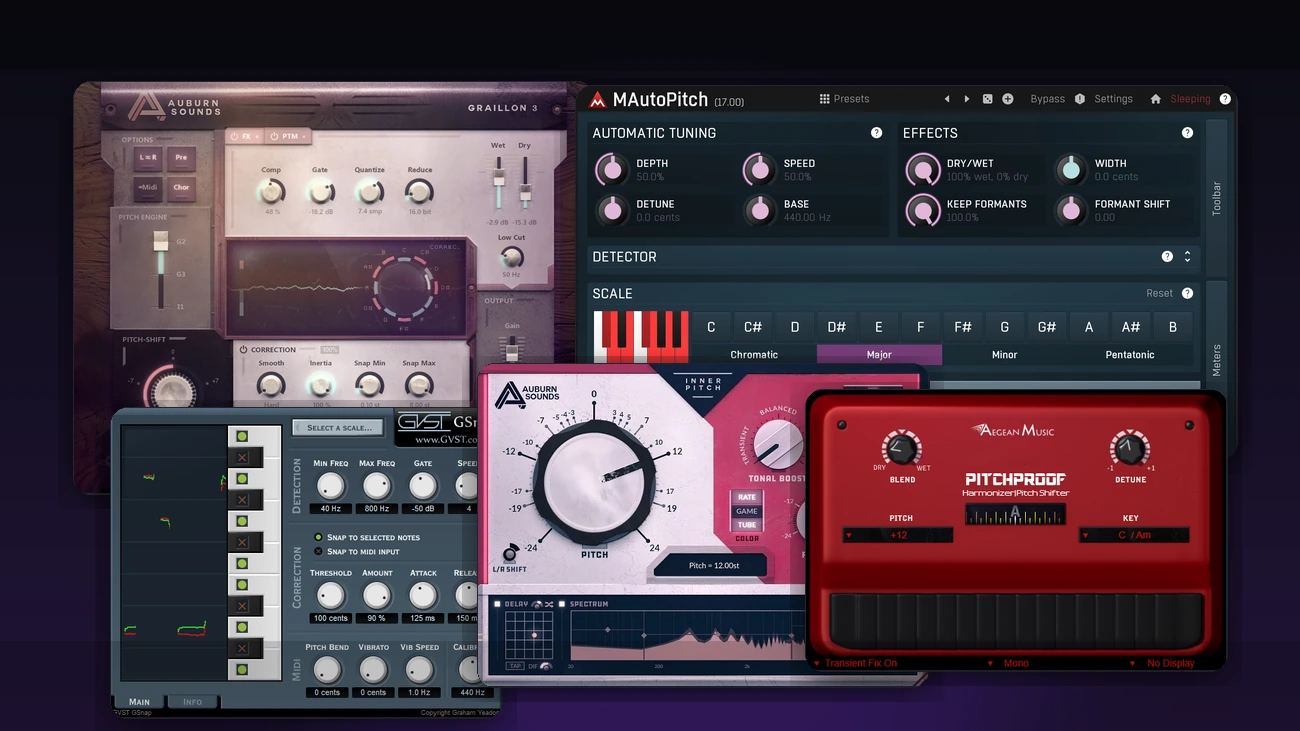Click the TUBE color button in Inner Pitch
The image size is (1300, 731).
click(x=747, y=525)
